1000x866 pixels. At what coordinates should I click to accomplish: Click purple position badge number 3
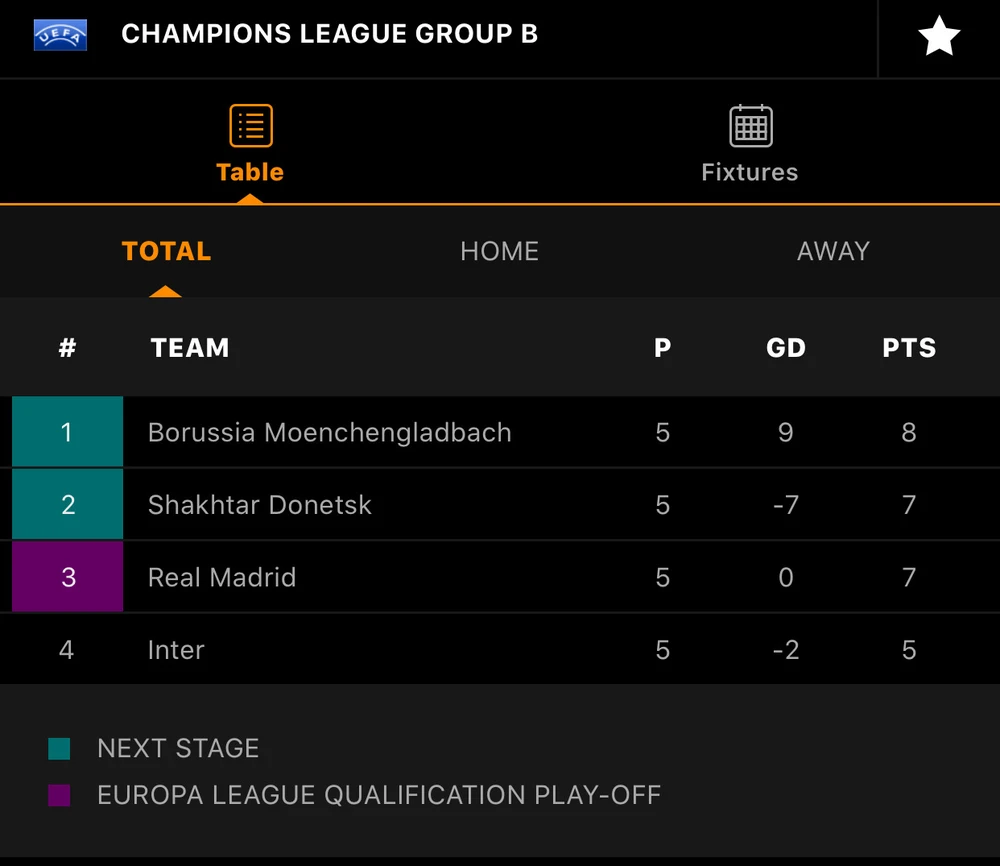(67, 577)
